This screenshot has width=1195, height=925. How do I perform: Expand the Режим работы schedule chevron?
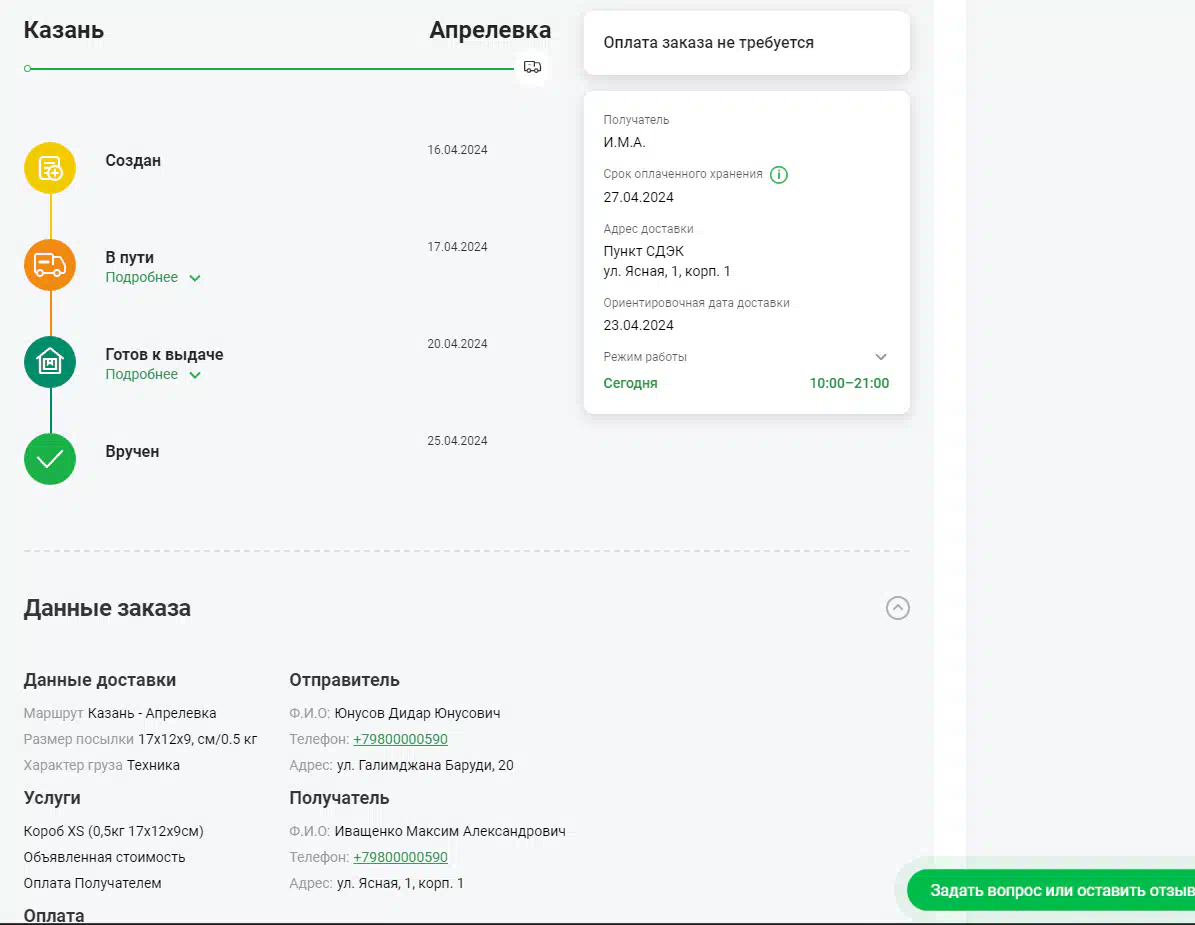coord(880,357)
